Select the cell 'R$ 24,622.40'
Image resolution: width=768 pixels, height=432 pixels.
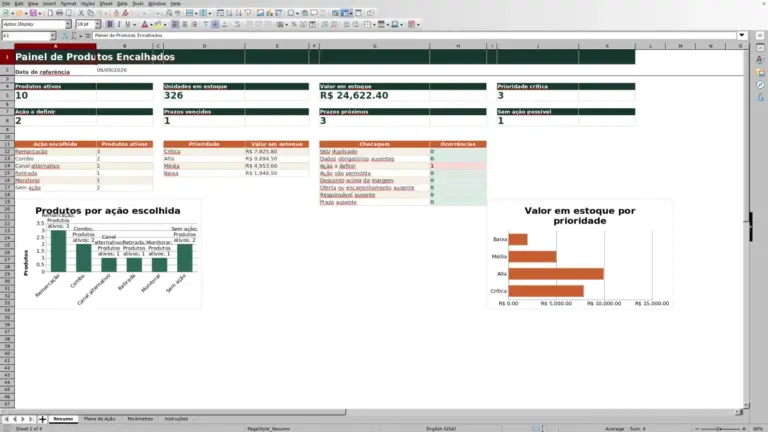pos(374,96)
